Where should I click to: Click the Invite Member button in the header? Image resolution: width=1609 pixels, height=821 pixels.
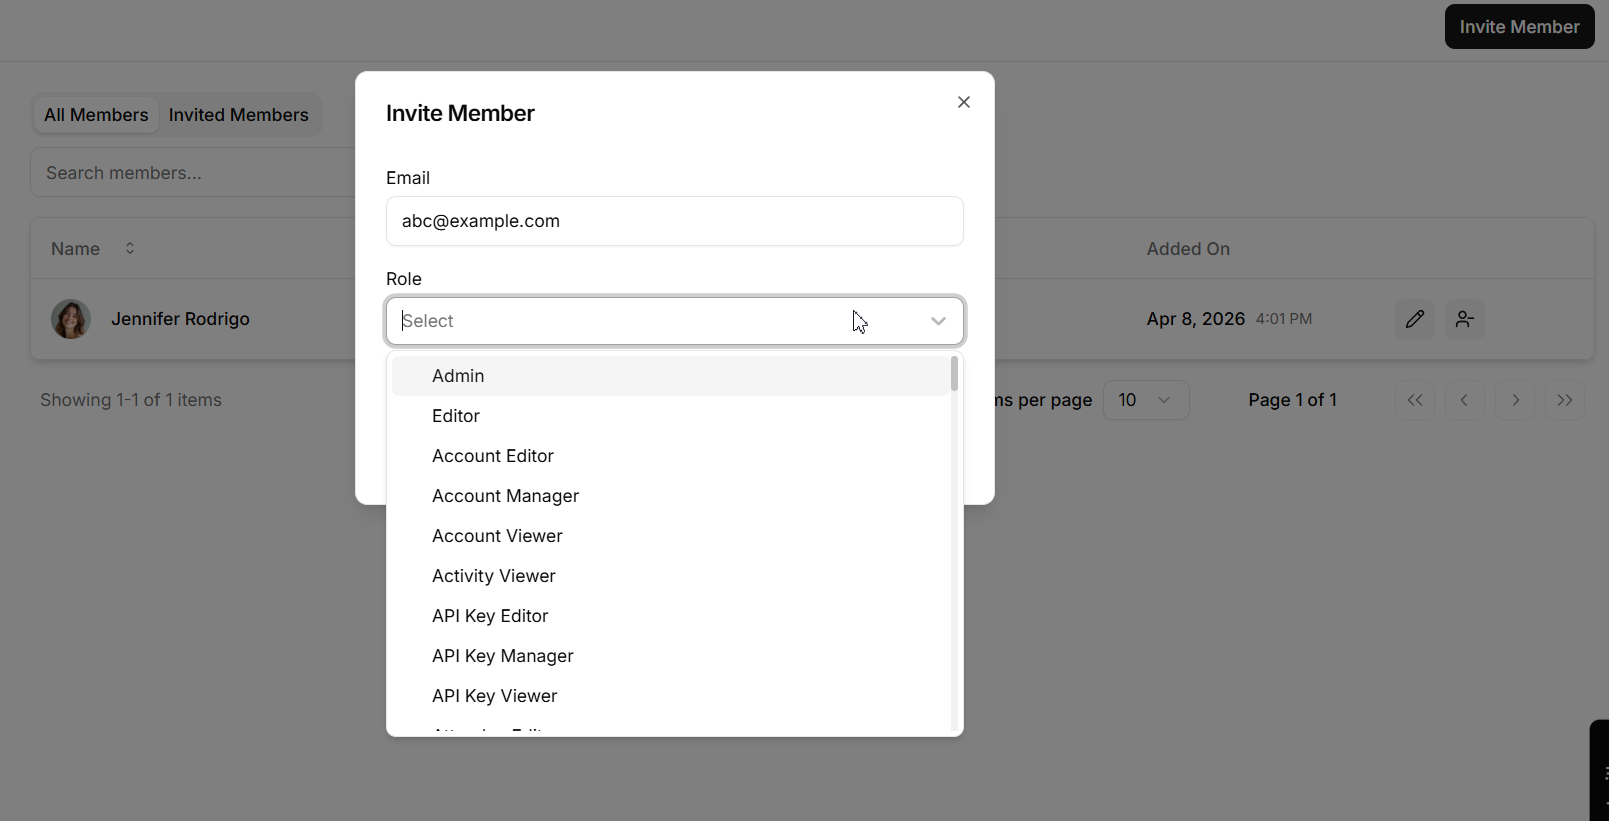(x=1518, y=27)
